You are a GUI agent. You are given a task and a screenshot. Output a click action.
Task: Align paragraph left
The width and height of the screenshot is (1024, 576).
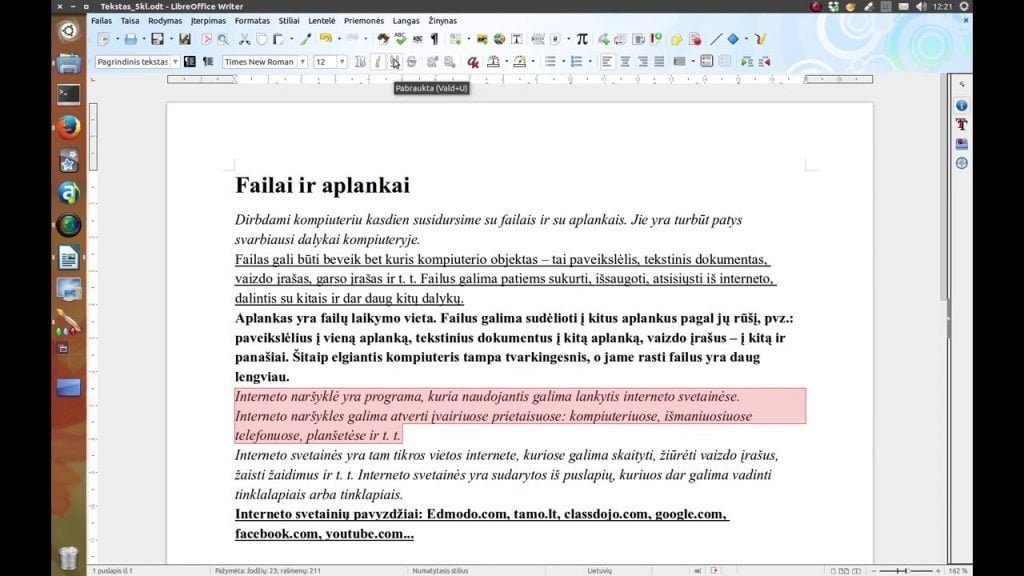click(607, 62)
